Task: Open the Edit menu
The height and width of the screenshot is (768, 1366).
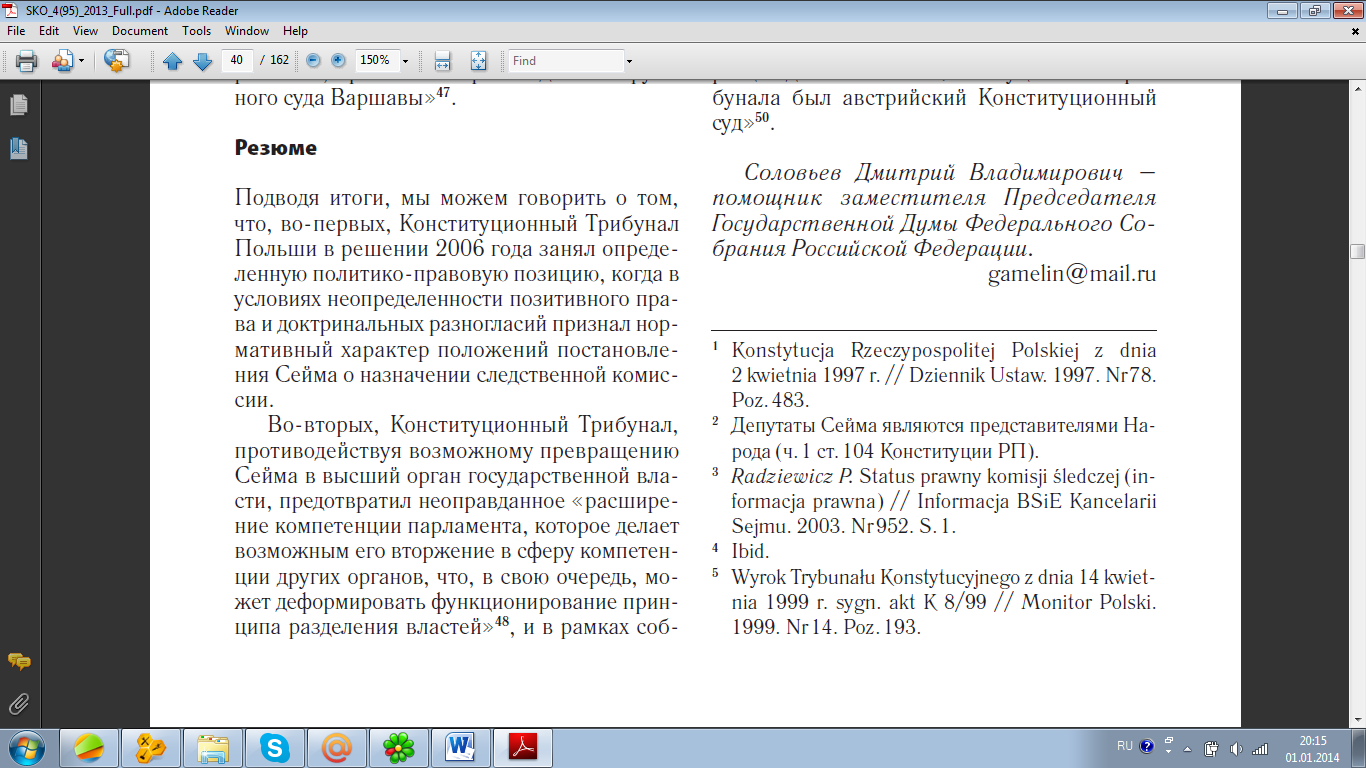Action: pyautogui.click(x=49, y=31)
